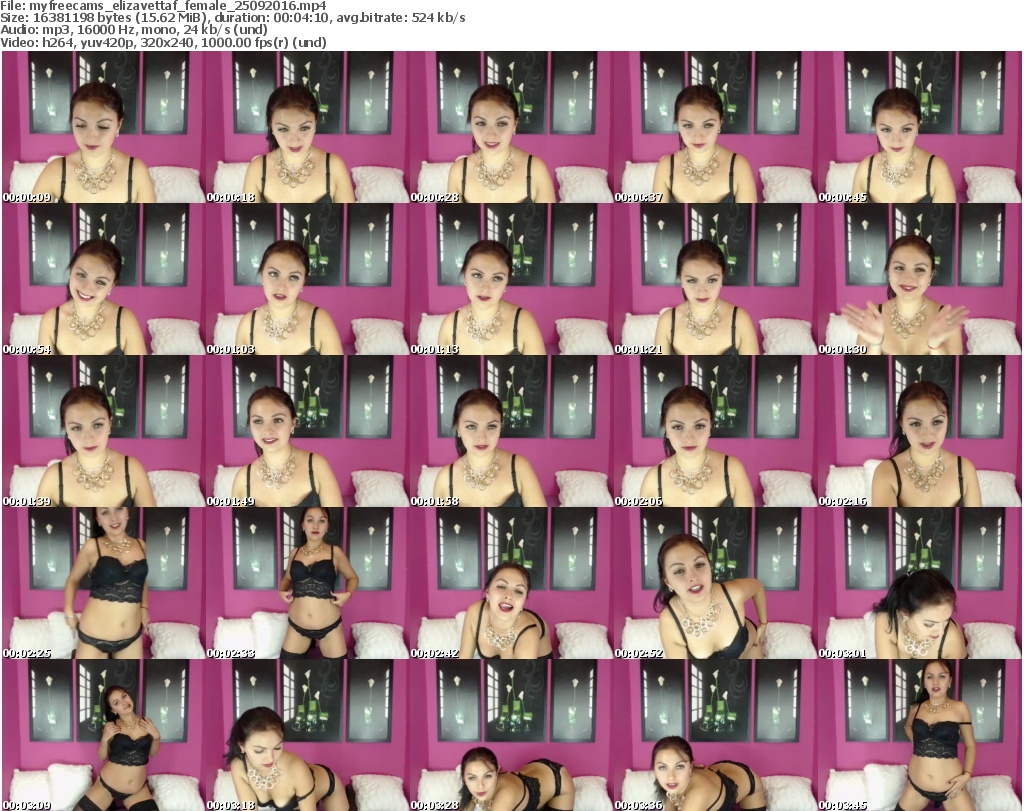This screenshot has height=811, width=1024.
Task: Click the frame marked 00:00:45
Action: point(919,127)
